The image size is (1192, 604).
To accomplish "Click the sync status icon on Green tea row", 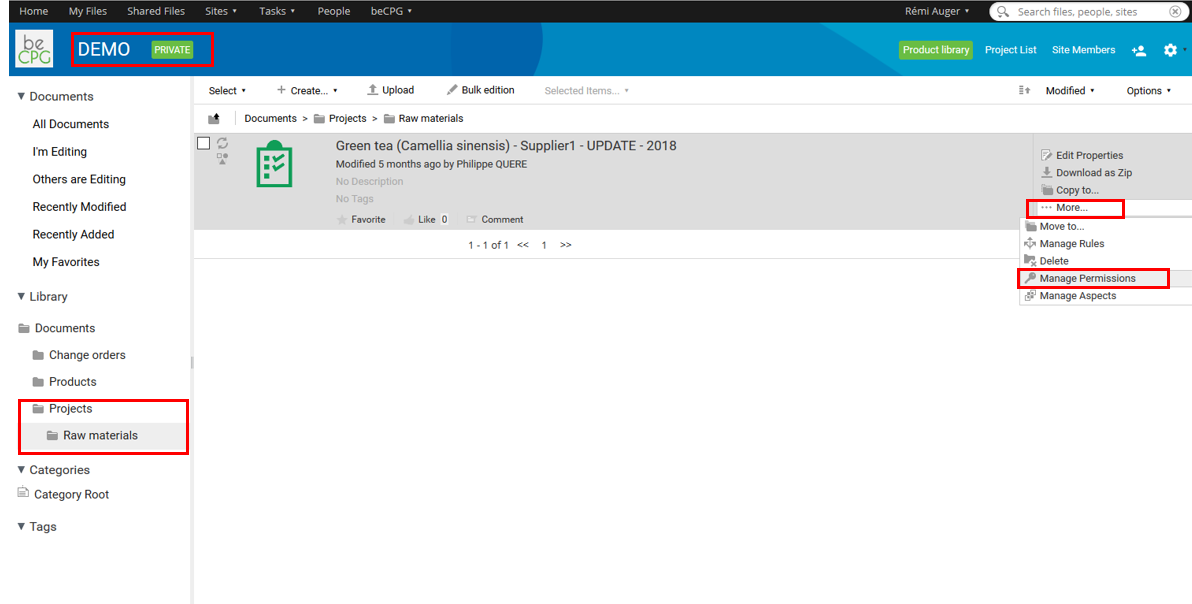I will (x=222, y=143).
